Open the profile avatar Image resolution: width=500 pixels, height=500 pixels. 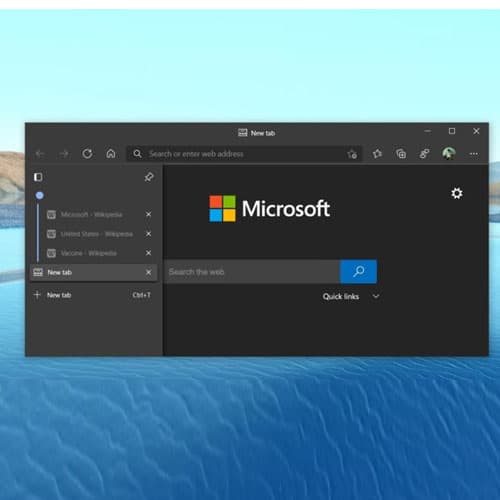pyautogui.click(x=449, y=153)
